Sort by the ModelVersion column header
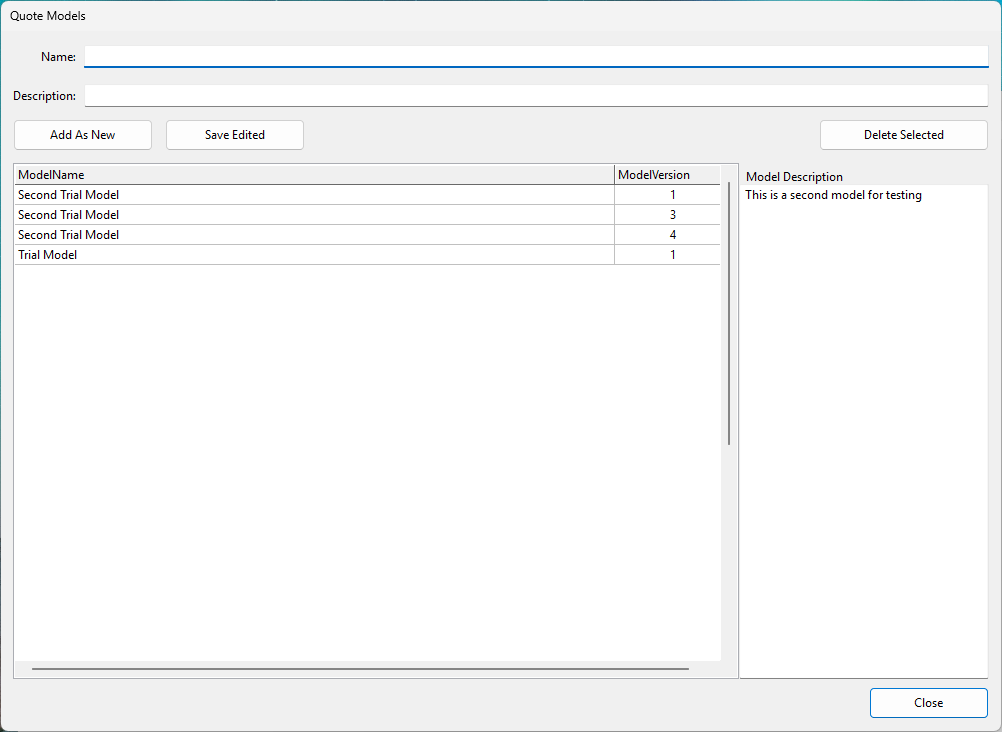This screenshot has height=732, width=1002. click(666, 175)
